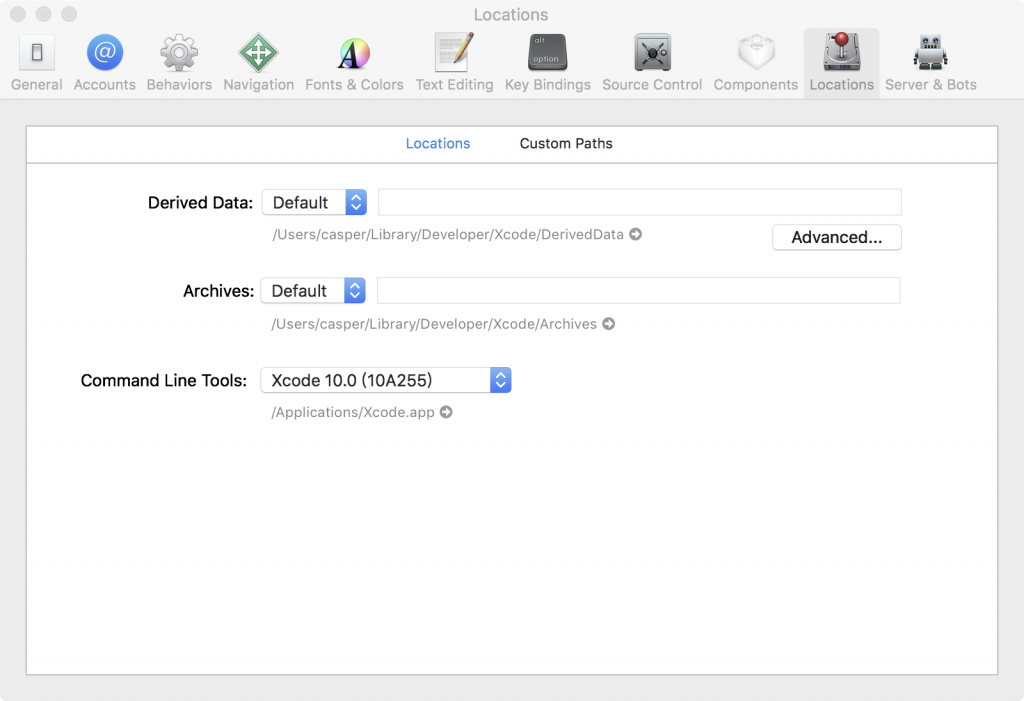Viewport: 1024px width, 701px height.
Task: Click the Derived Data path text field
Action: [639, 202]
